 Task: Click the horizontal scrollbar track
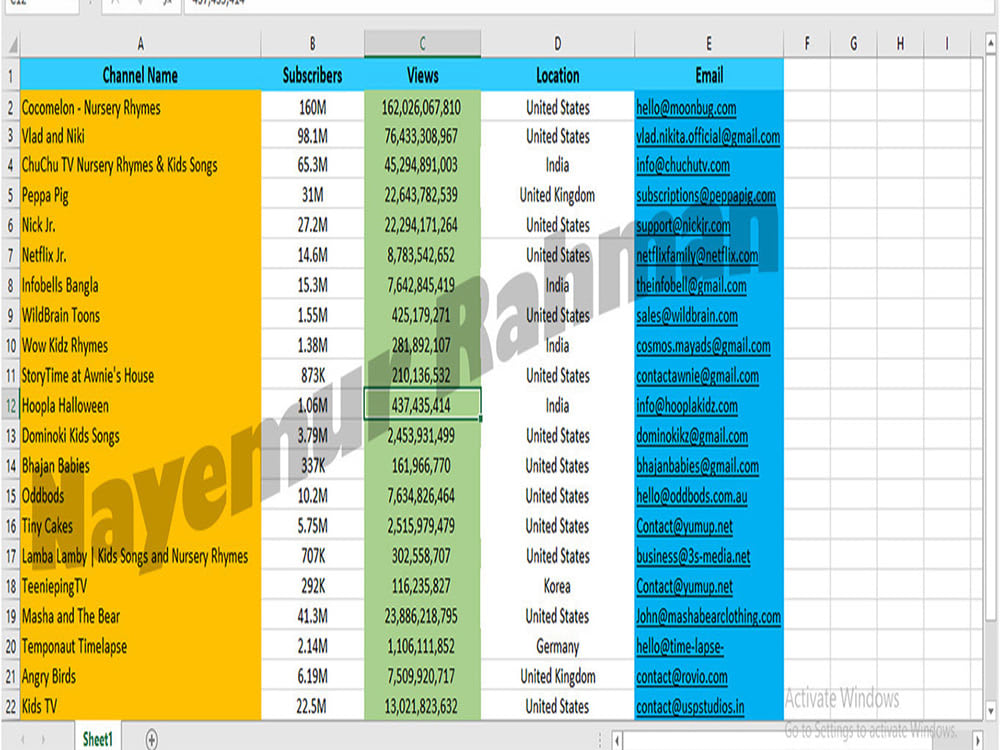(797, 740)
